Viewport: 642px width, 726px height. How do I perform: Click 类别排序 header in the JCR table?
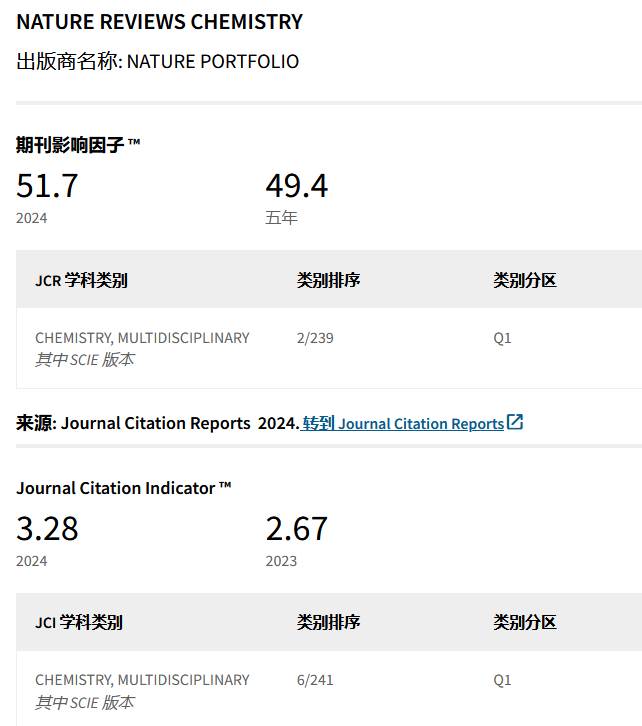(328, 280)
